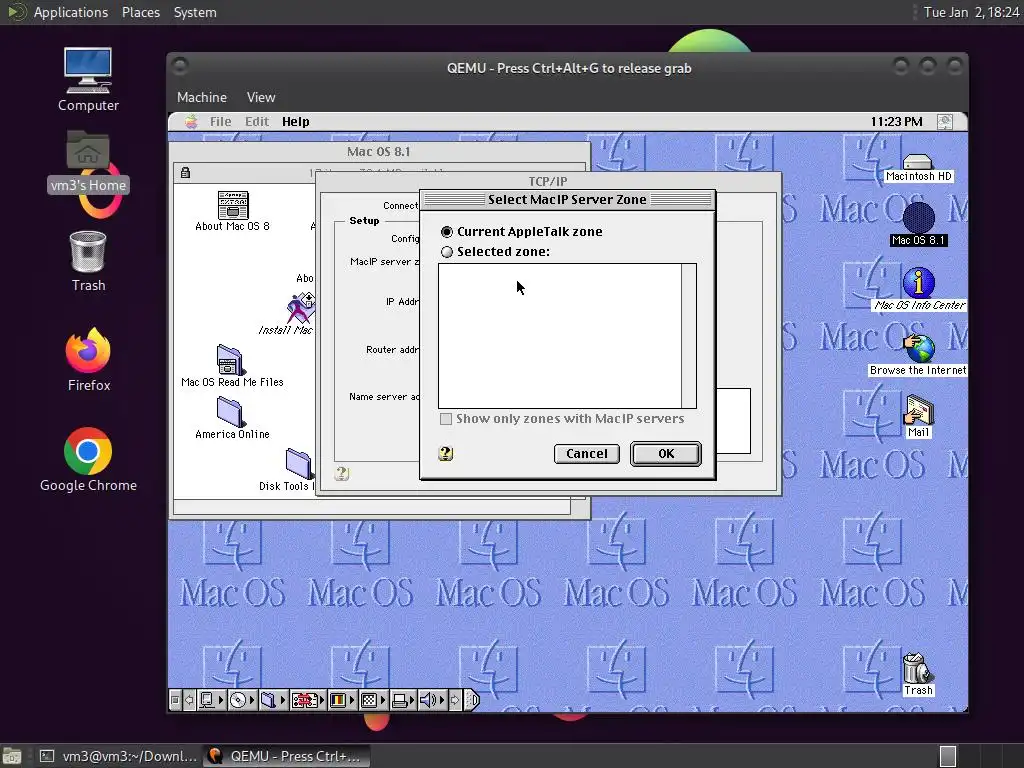Click the Cancel button

coord(586,454)
